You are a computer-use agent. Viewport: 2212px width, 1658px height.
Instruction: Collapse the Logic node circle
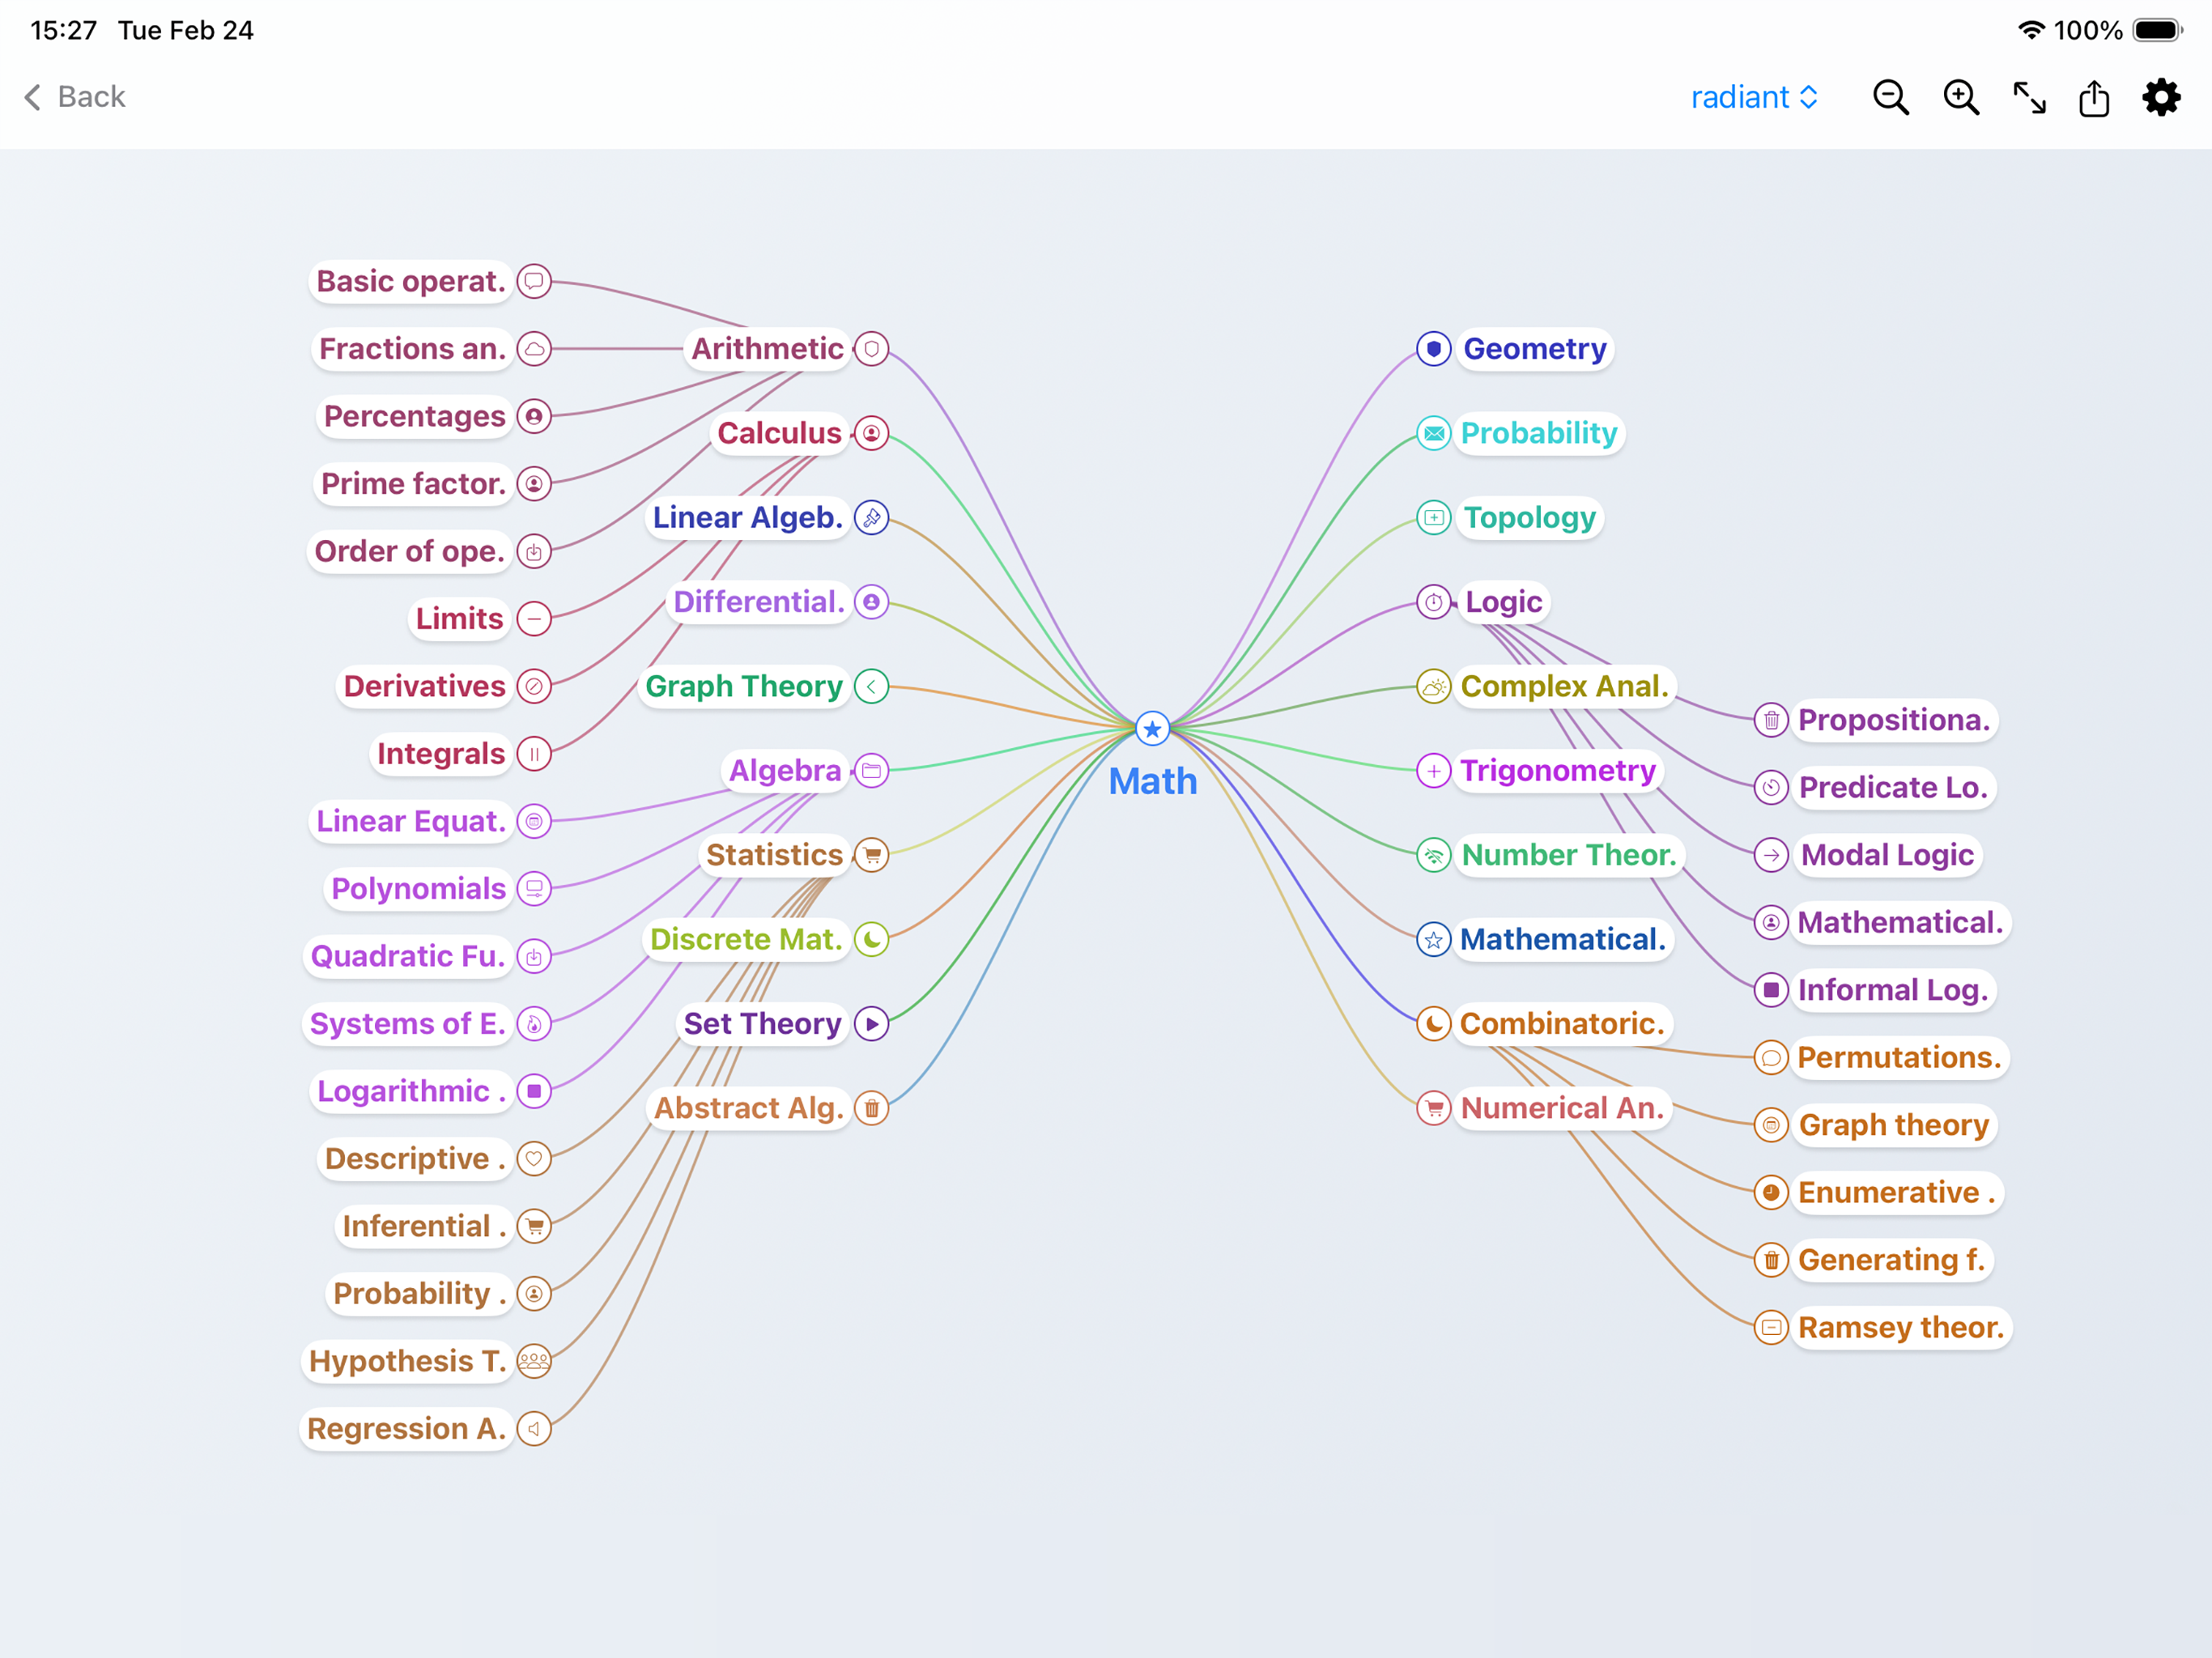coord(1433,602)
